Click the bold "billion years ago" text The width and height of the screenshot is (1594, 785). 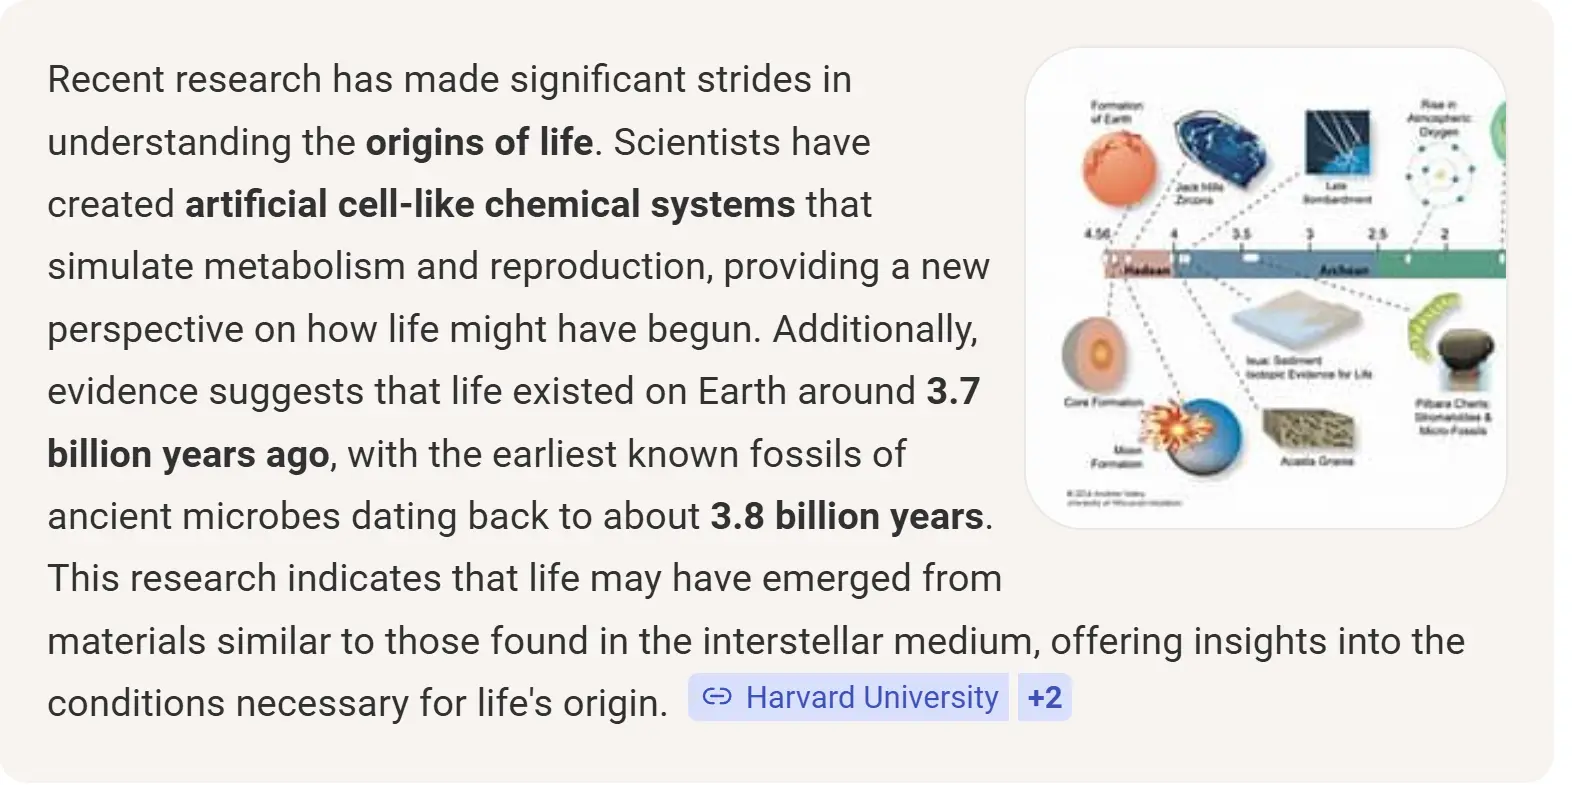188,454
